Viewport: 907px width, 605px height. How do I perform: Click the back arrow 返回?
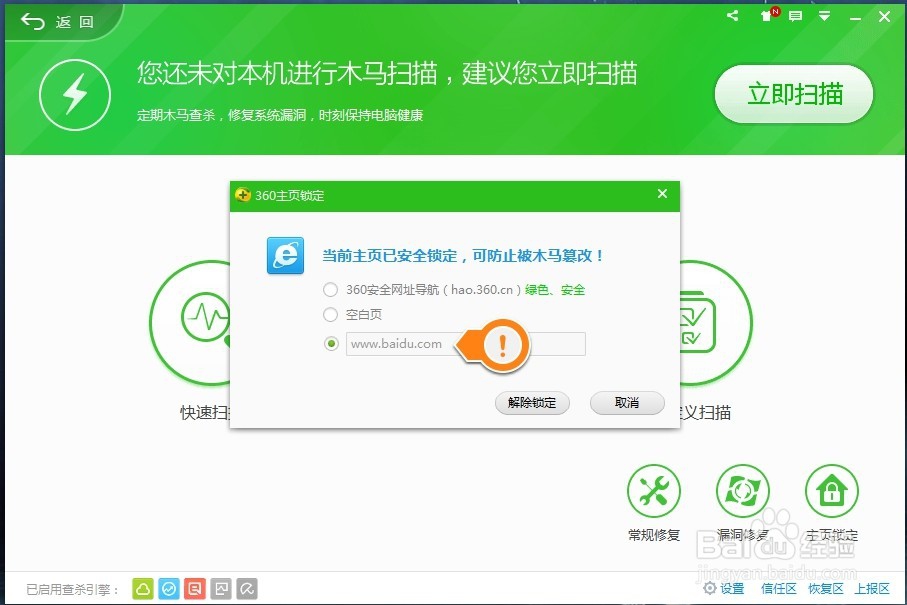57,22
